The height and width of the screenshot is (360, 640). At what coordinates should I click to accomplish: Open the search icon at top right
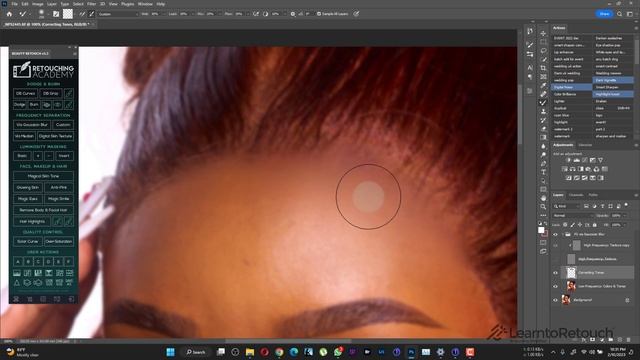coord(620,14)
